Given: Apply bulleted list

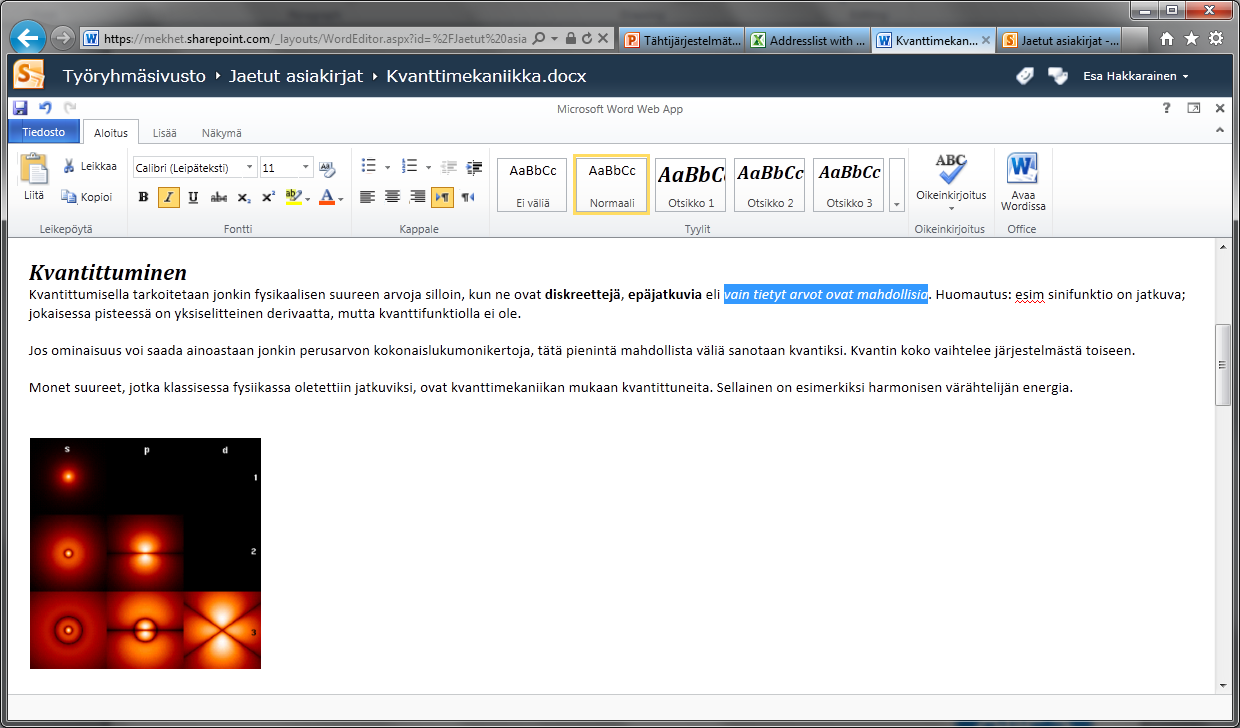Looking at the screenshot, I should pos(369,166).
